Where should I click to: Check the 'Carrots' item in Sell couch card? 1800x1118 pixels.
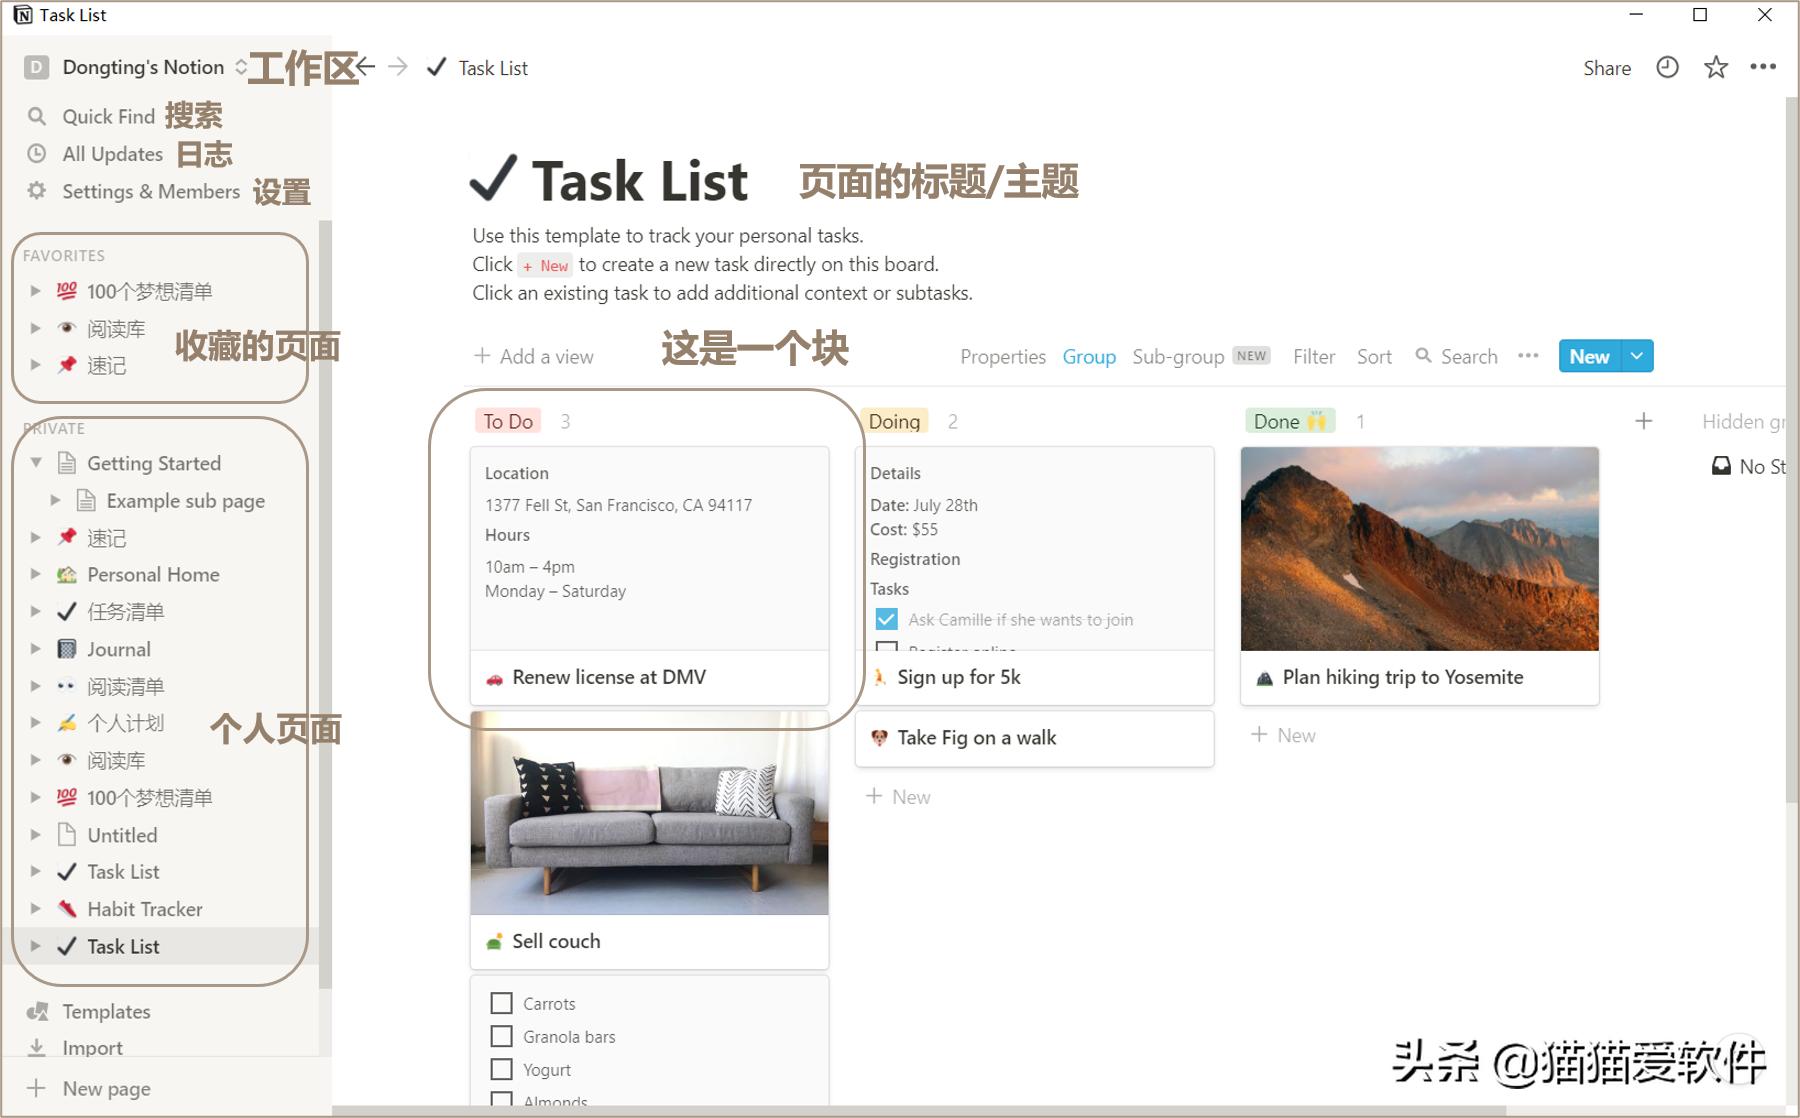pos(501,1002)
